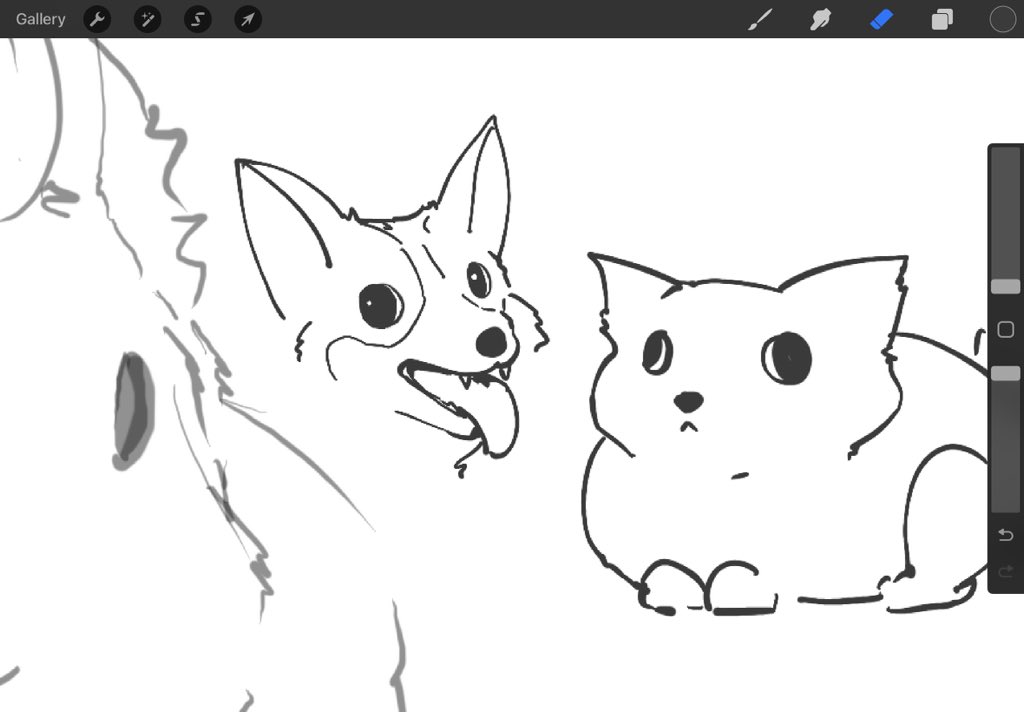The width and height of the screenshot is (1024, 712).
Task: Select the Eraser tool
Action: 882,20
